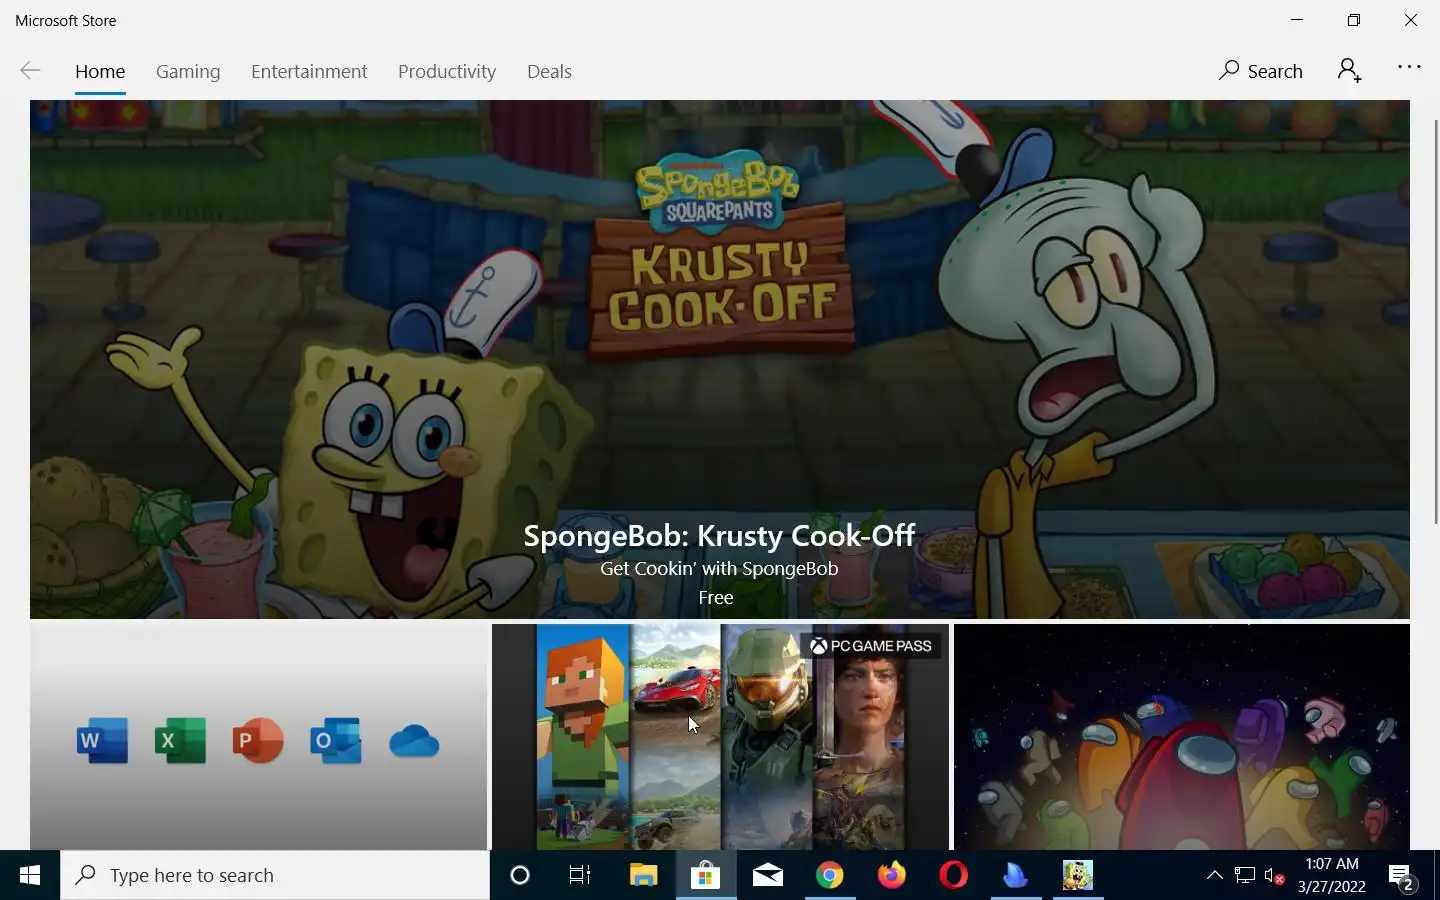1440x900 pixels.
Task: Click the Outlook icon in Office tile
Action: point(336,740)
